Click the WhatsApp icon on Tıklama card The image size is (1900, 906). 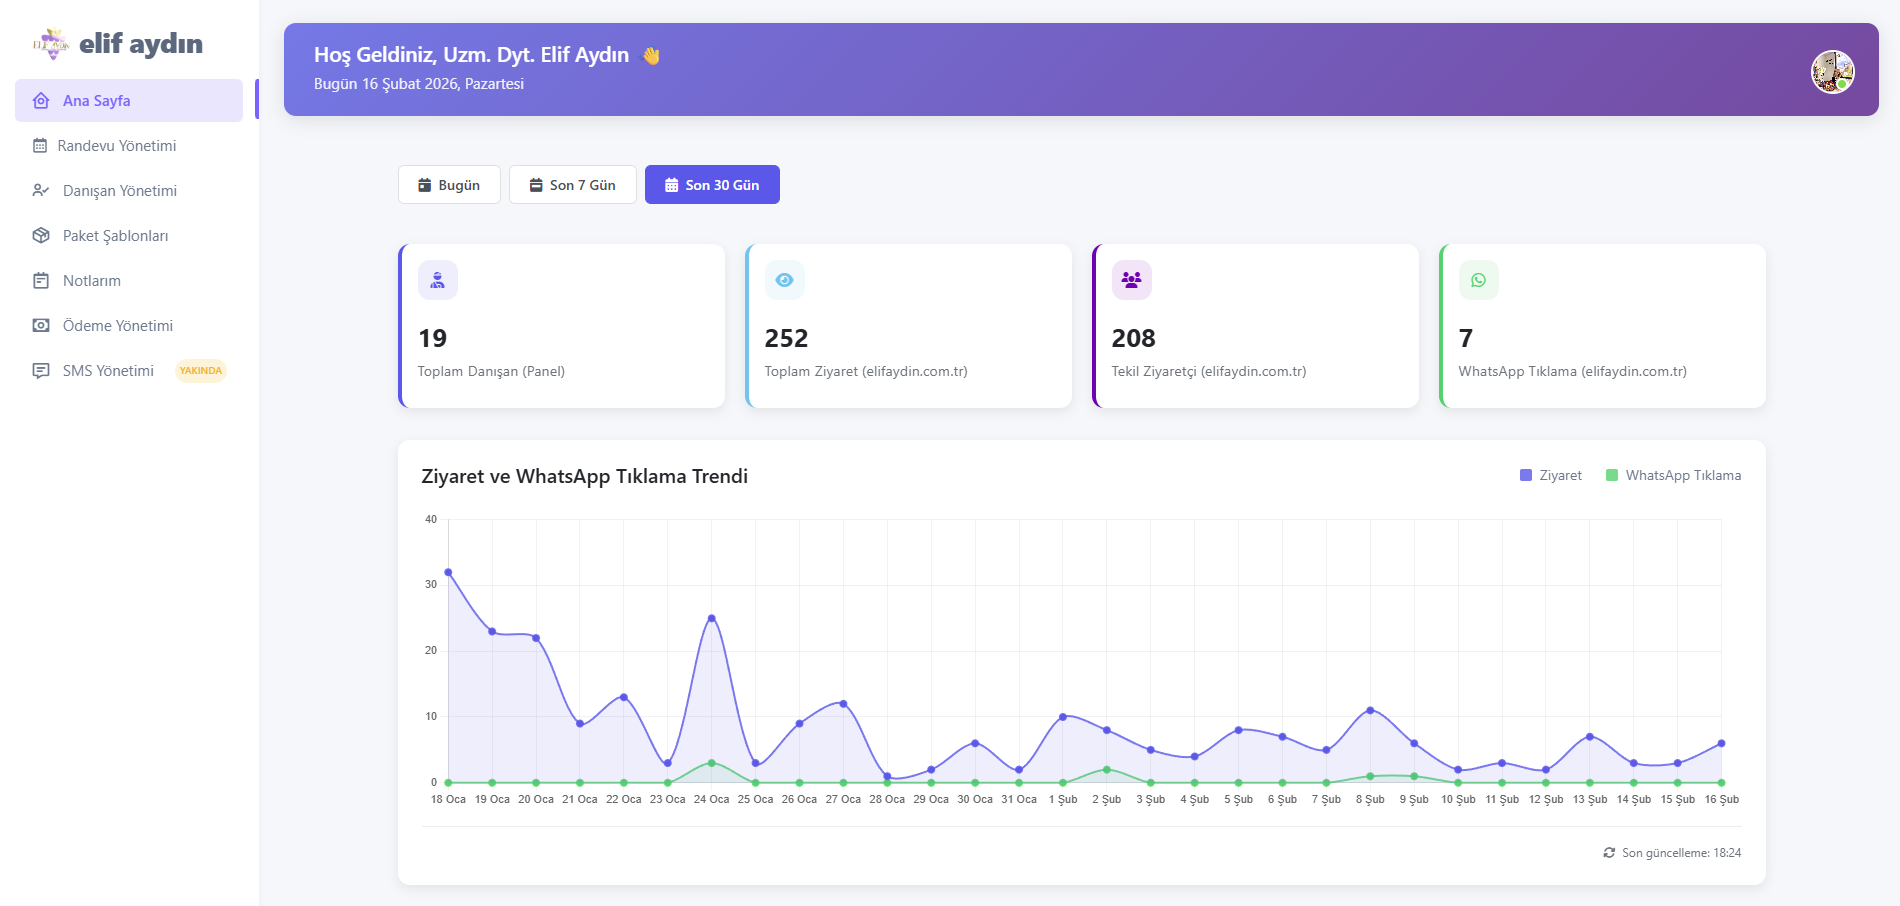tap(1479, 280)
